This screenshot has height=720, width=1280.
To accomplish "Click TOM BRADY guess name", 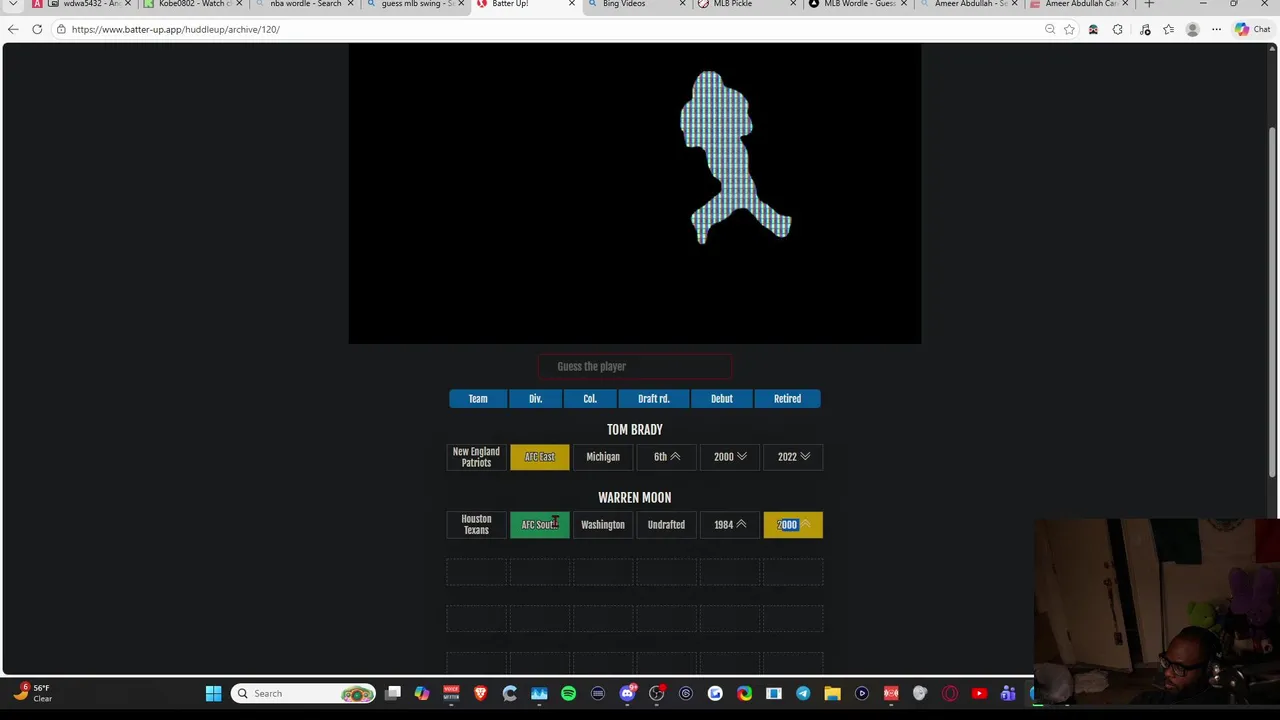I will pos(635,430).
